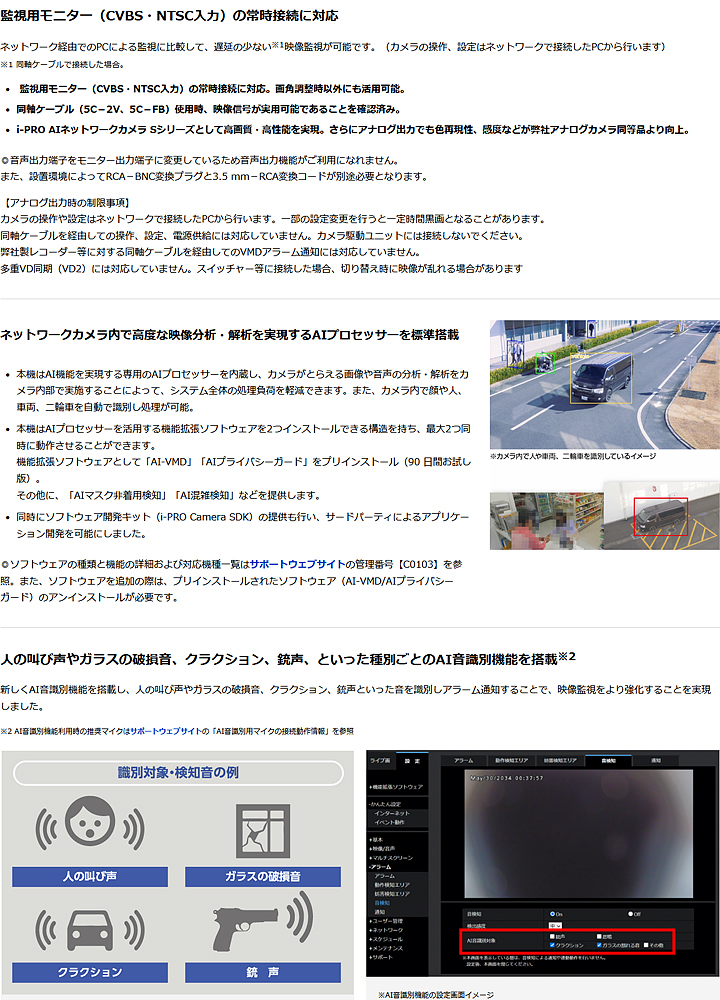Open the top 通知 tab
720x1000 pixels.
pos(656,760)
